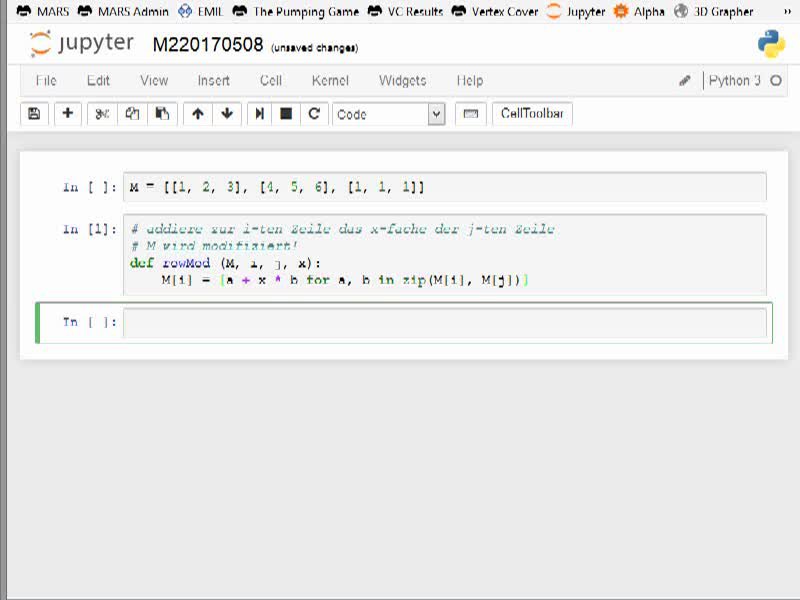The image size is (800, 600).
Task: Click the kernel idle circle indicator
Action: (776, 81)
